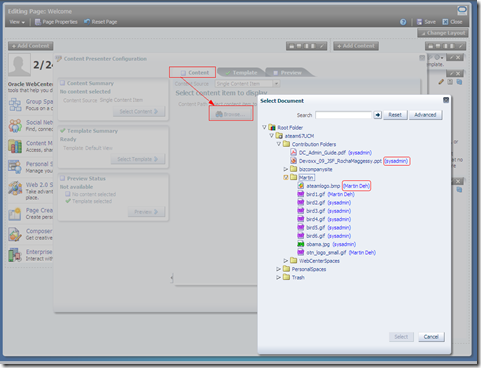Select the Devoxx ppt file icon

pyautogui.click(x=294, y=161)
